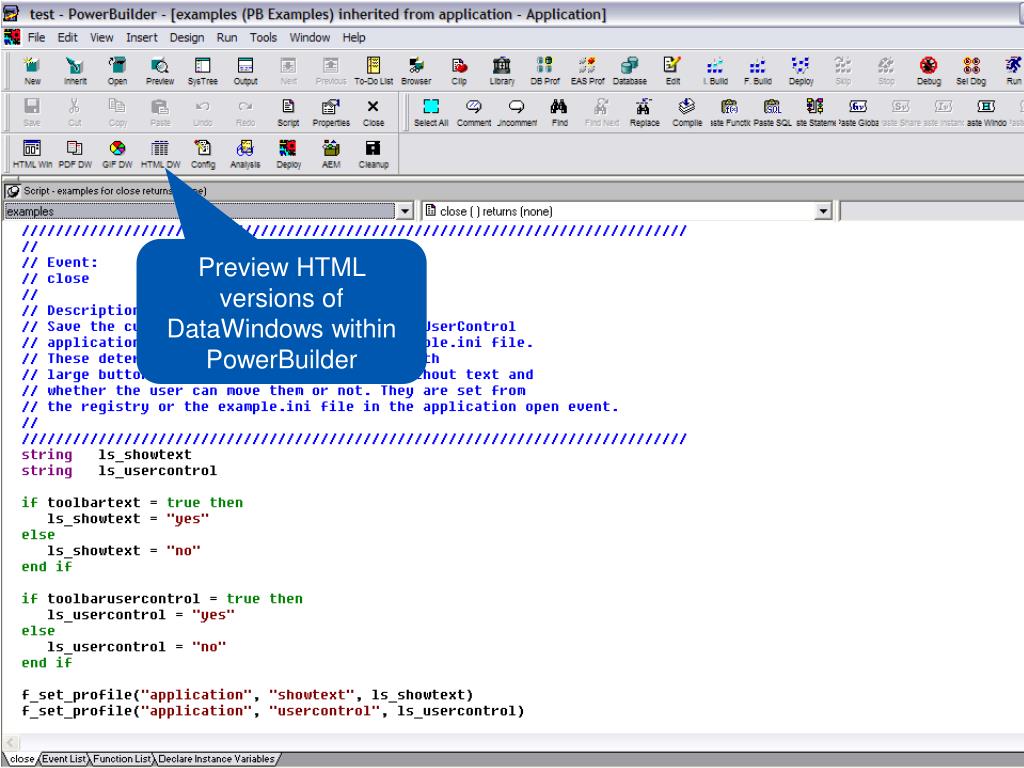Click the Replace toolbar icon
The image size is (1024, 768).
645,112
